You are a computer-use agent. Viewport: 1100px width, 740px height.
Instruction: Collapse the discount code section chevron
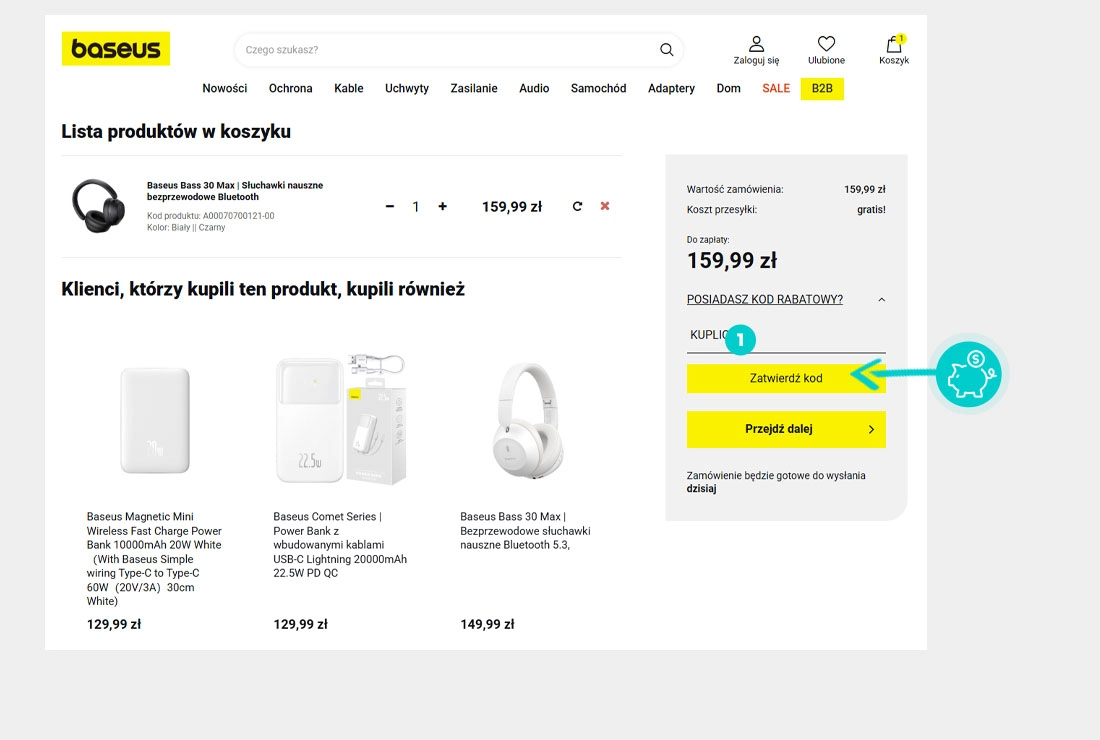(x=881, y=300)
